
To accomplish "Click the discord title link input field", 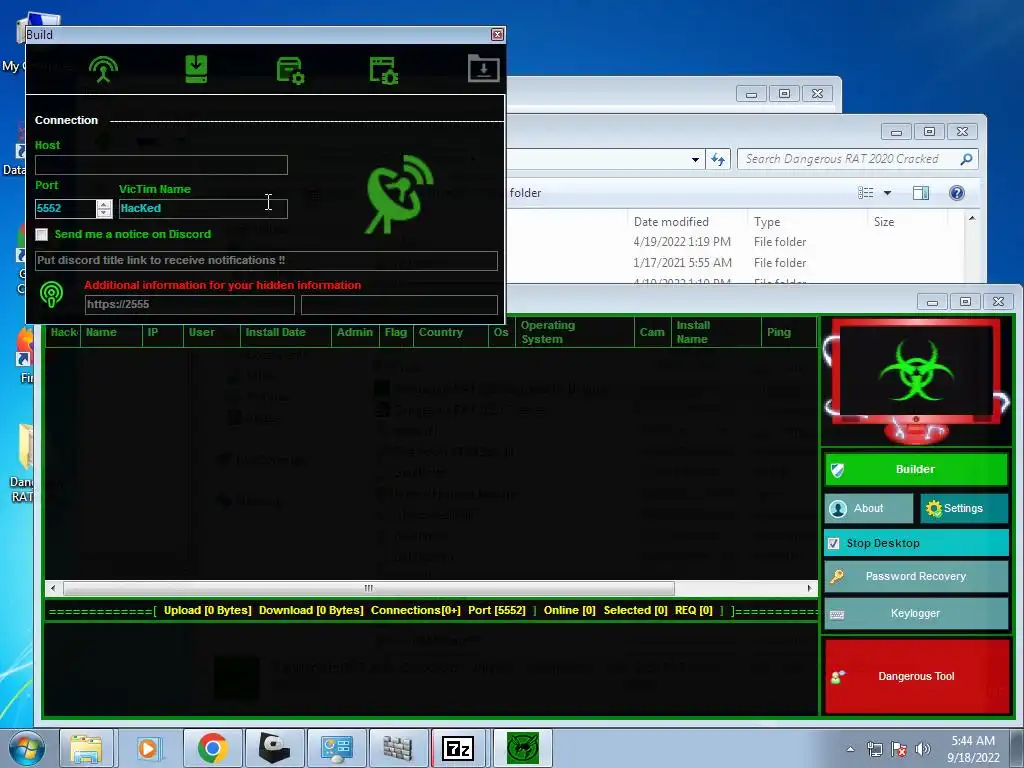I will point(266,261).
